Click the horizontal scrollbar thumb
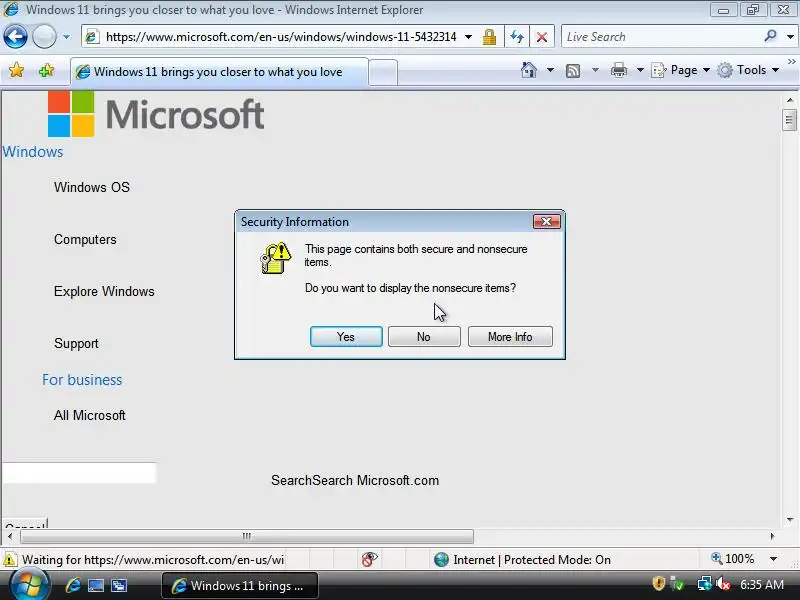Screen dimensions: 800x600 click(x=247, y=536)
